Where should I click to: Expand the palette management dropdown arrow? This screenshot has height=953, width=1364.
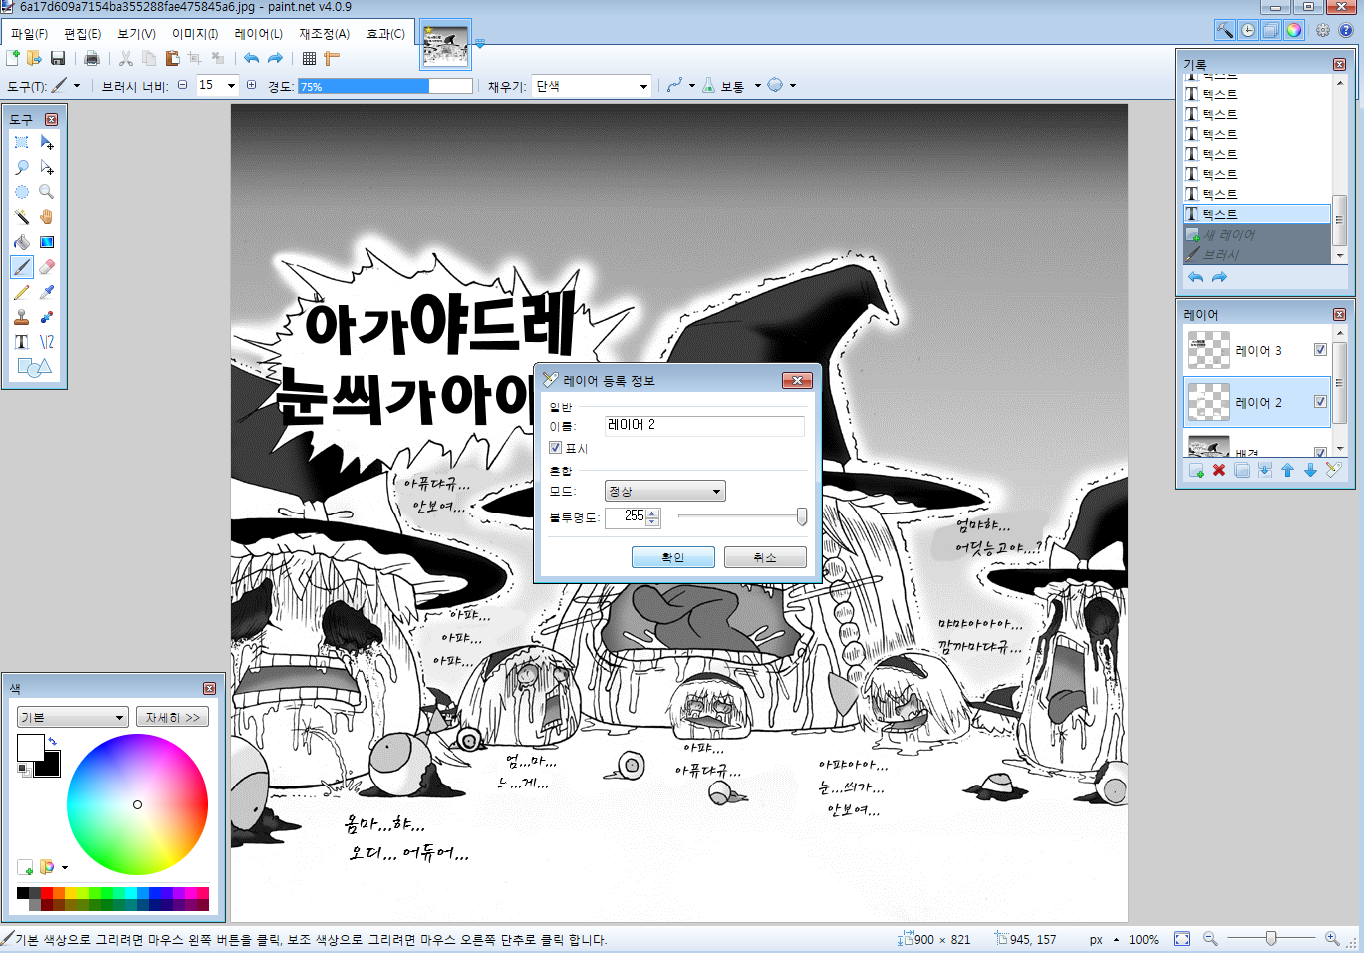pos(65,867)
